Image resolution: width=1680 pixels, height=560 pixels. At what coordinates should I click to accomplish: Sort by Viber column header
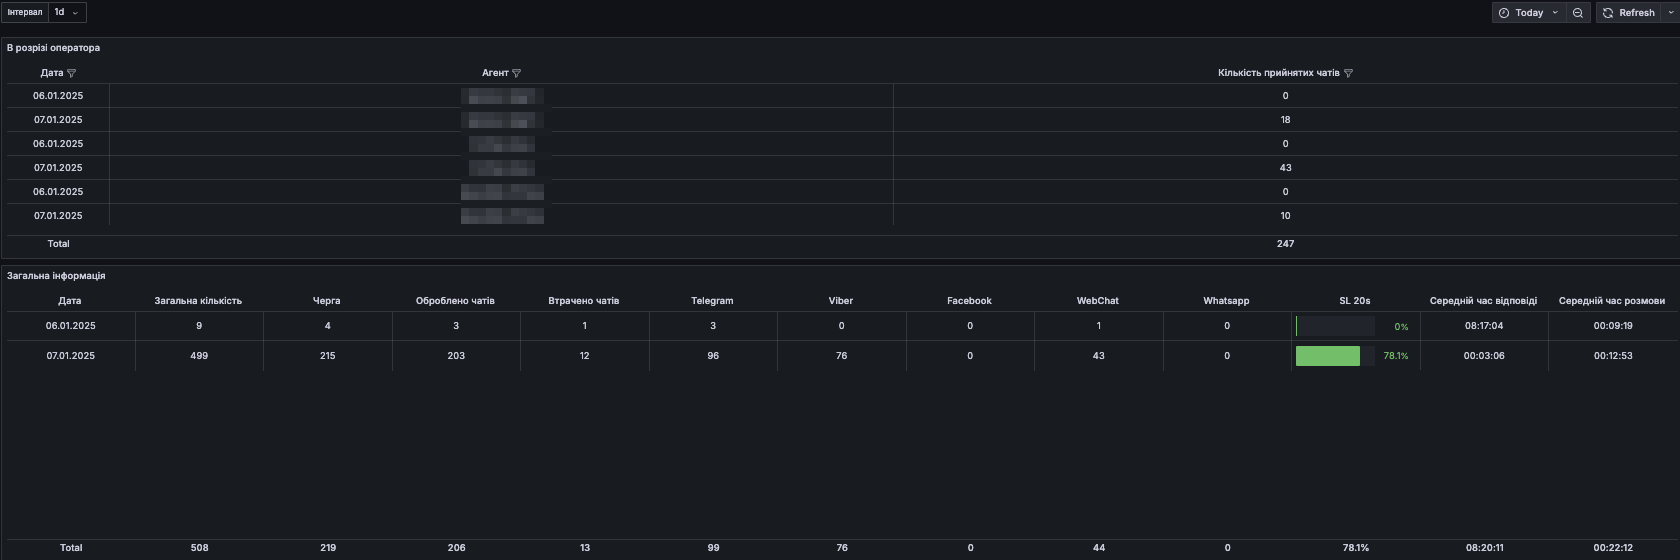841,301
